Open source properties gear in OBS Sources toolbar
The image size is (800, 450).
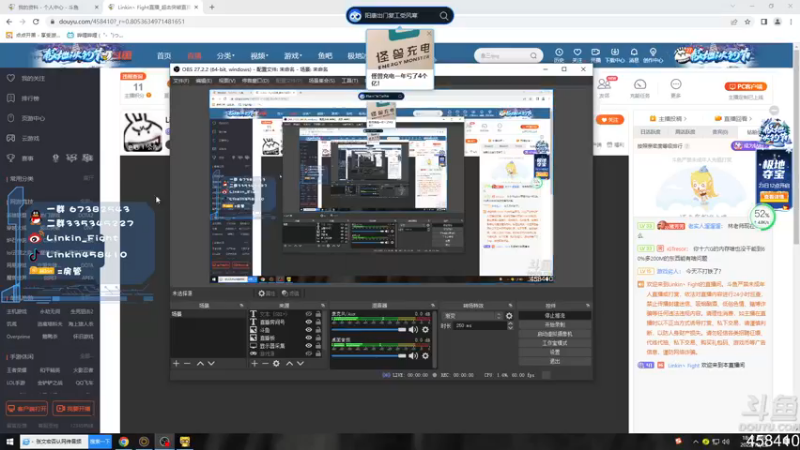click(x=277, y=364)
